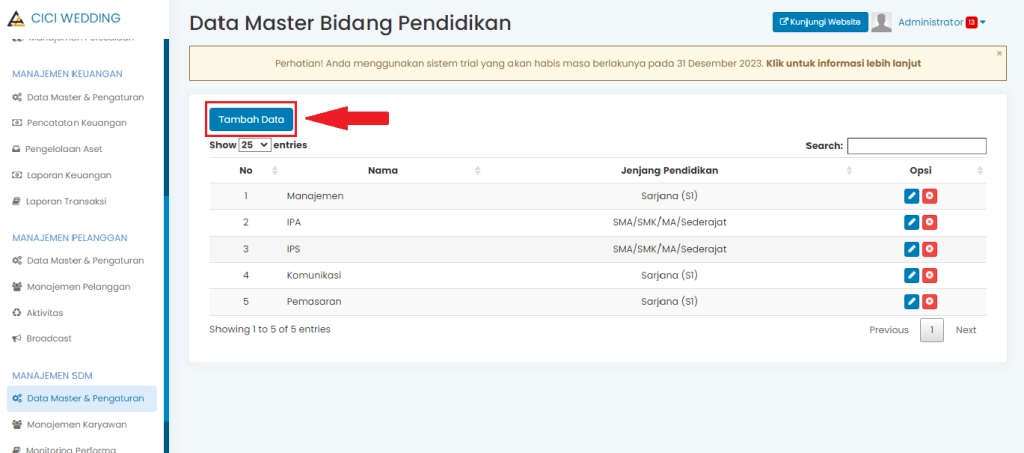Open Data Master & Pengaturan under Manajemen SDM

click(x=82, y=398)
